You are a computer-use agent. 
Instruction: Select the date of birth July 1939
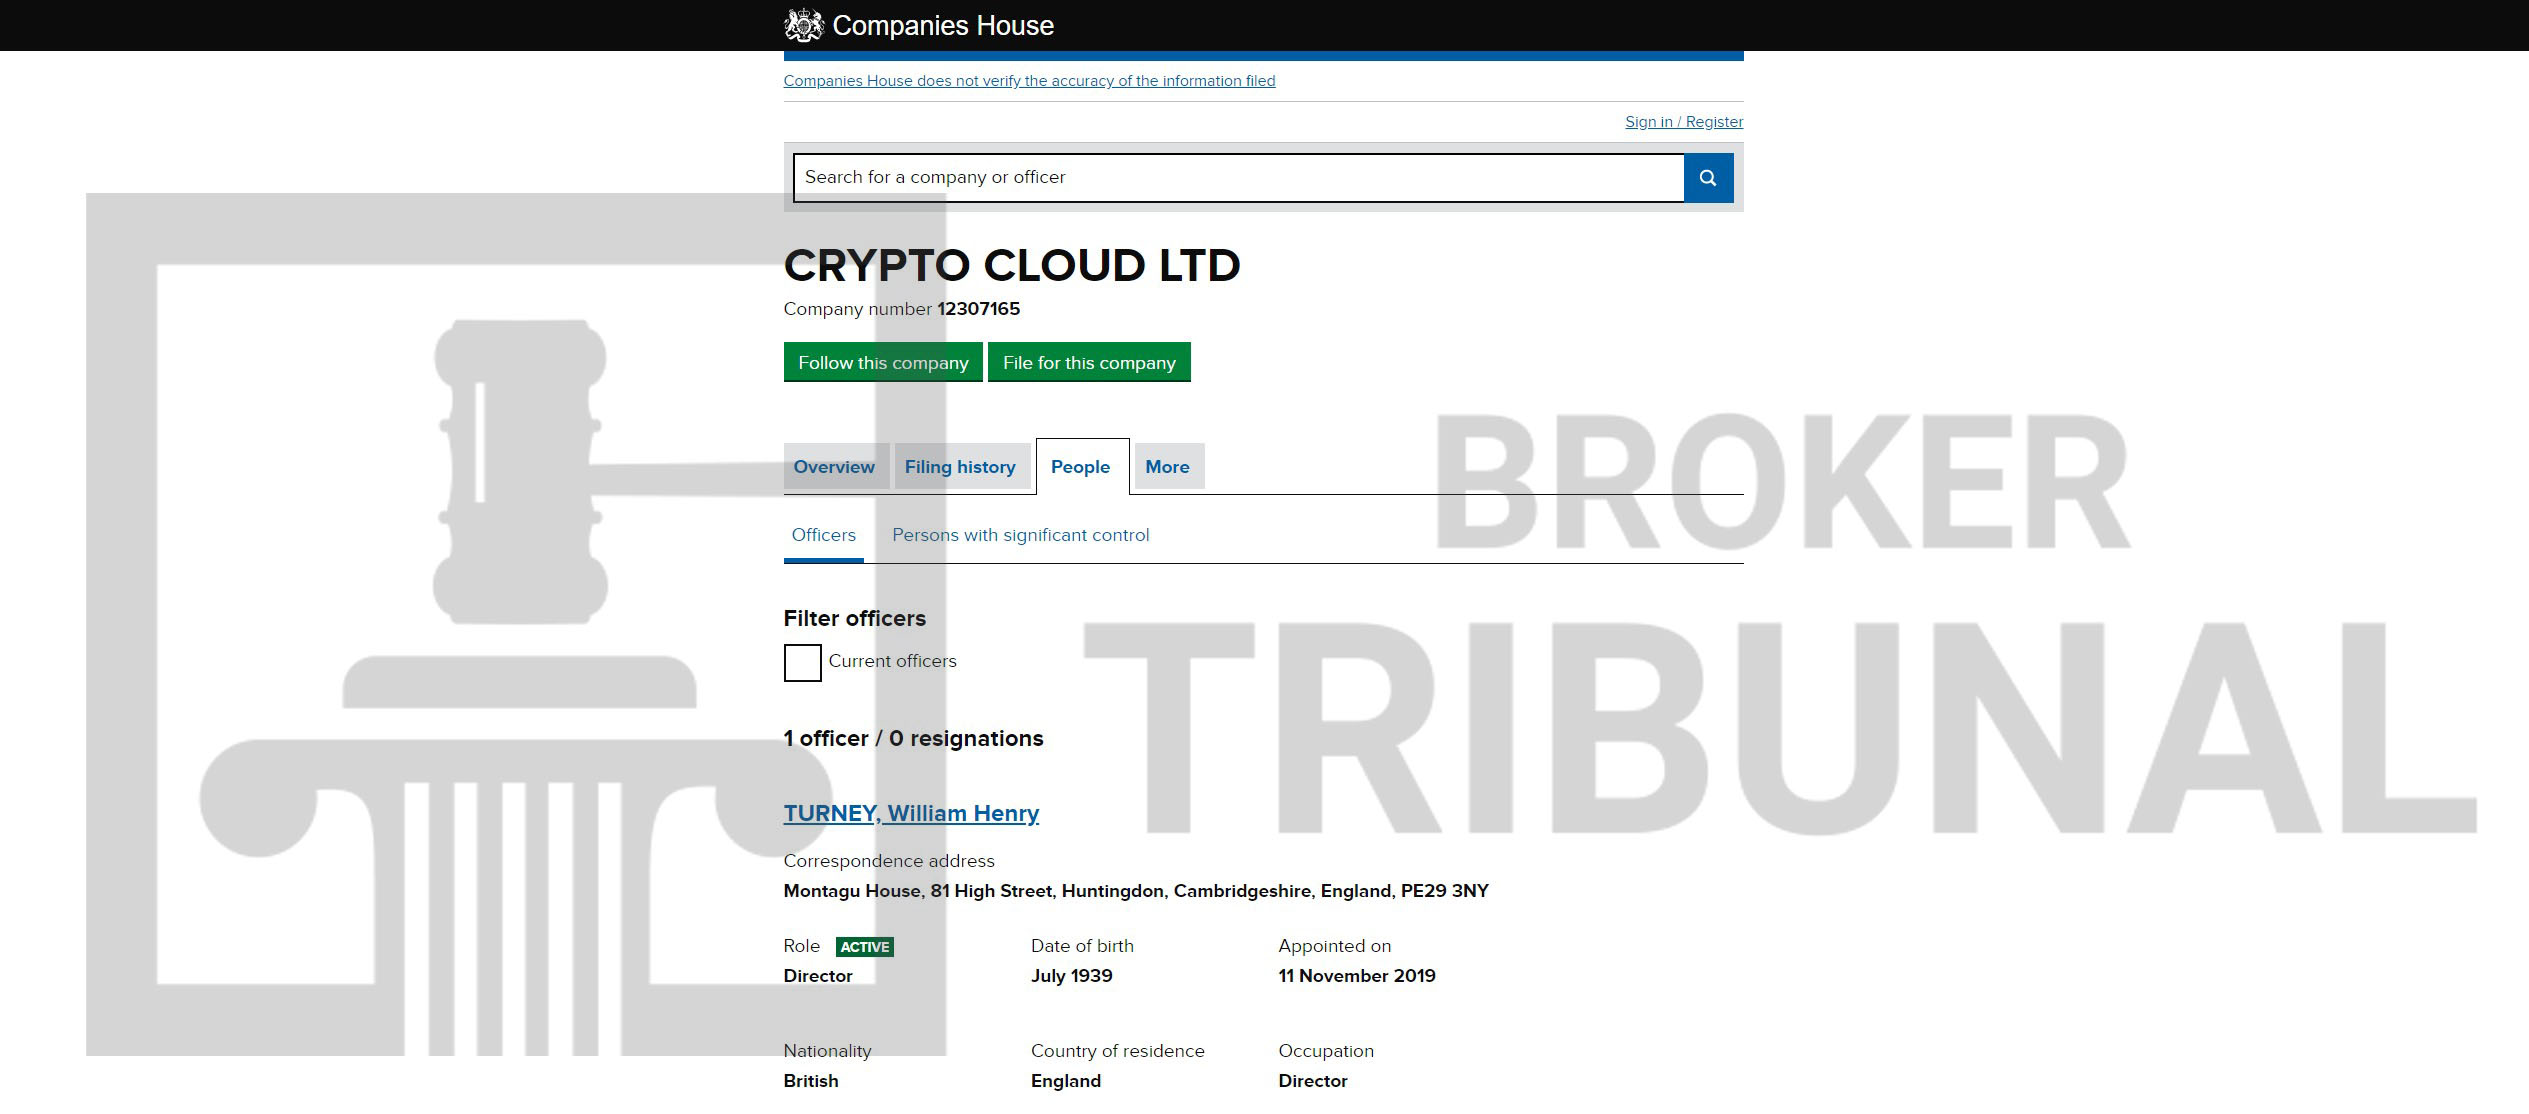click(x=1071, y=976)
